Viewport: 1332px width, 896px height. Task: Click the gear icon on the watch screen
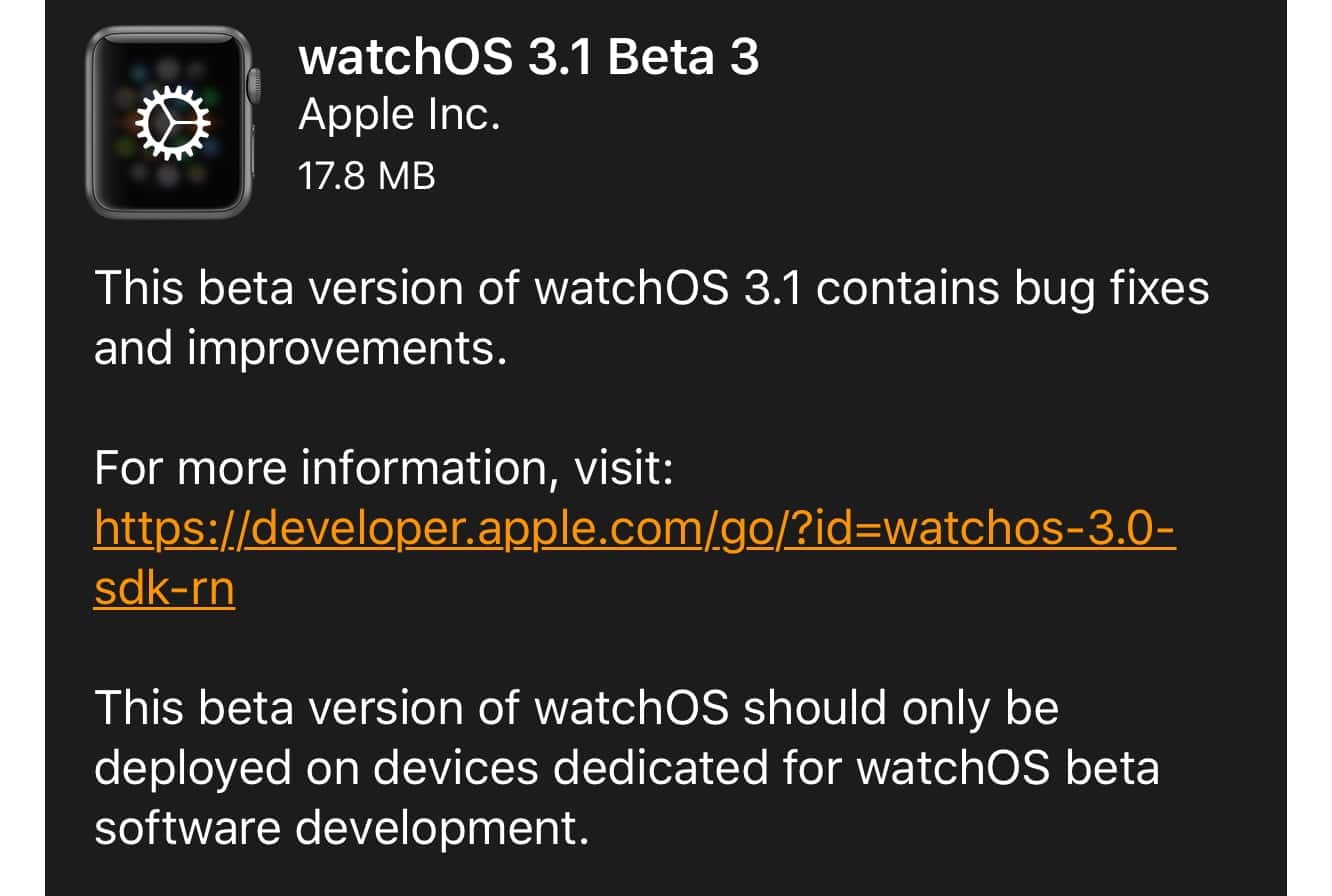pos(173,122)
